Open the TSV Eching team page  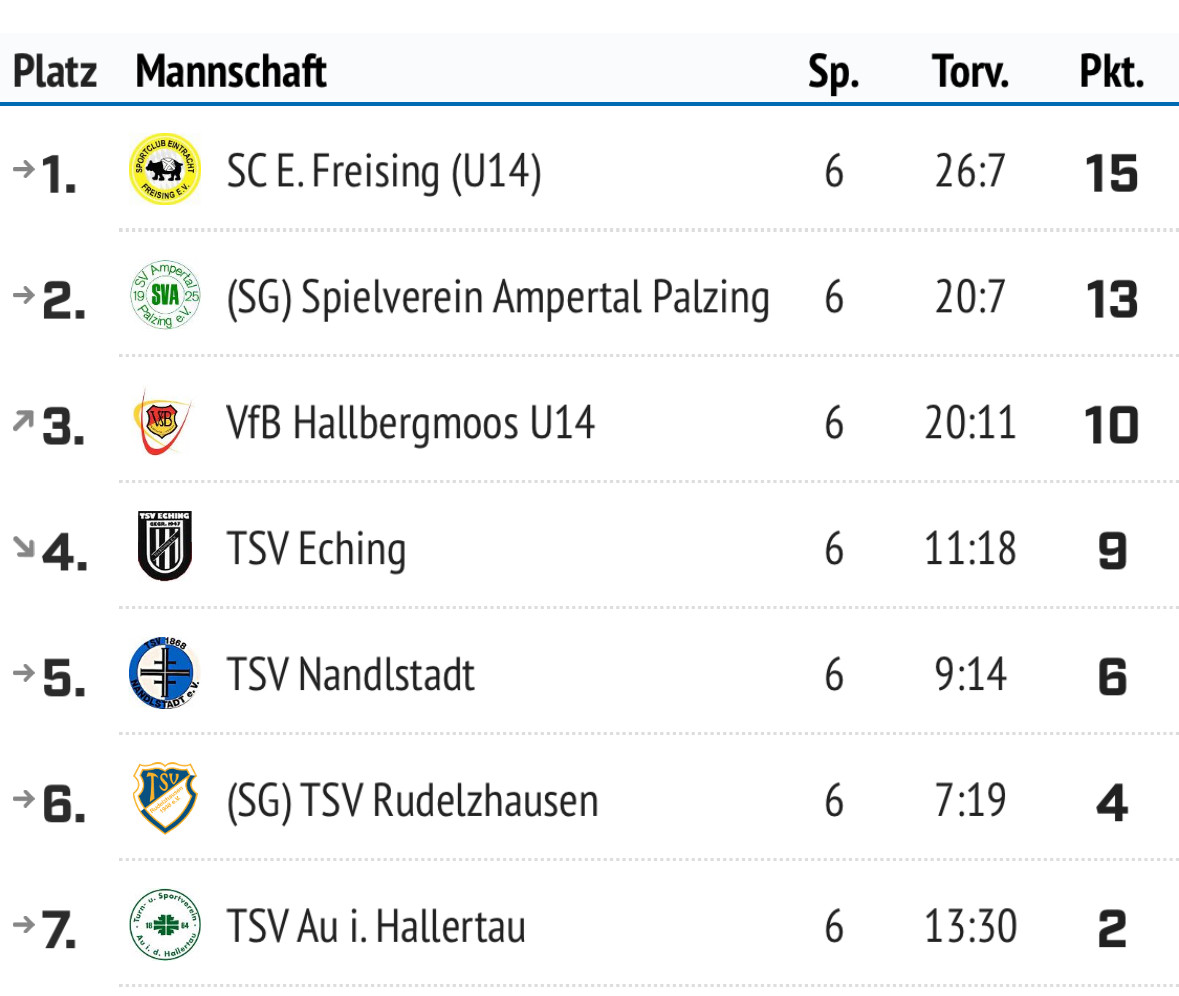tap(316, 549)
